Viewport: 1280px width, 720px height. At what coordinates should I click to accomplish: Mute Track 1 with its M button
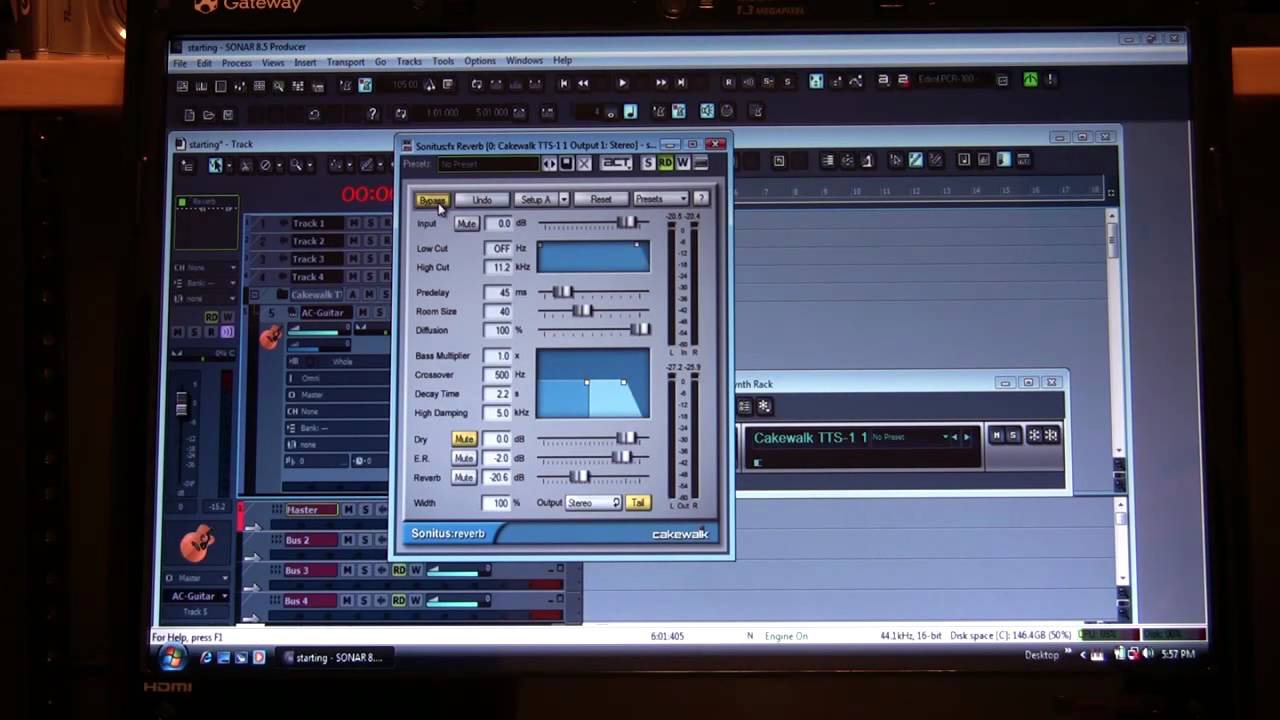click(354, 223)
